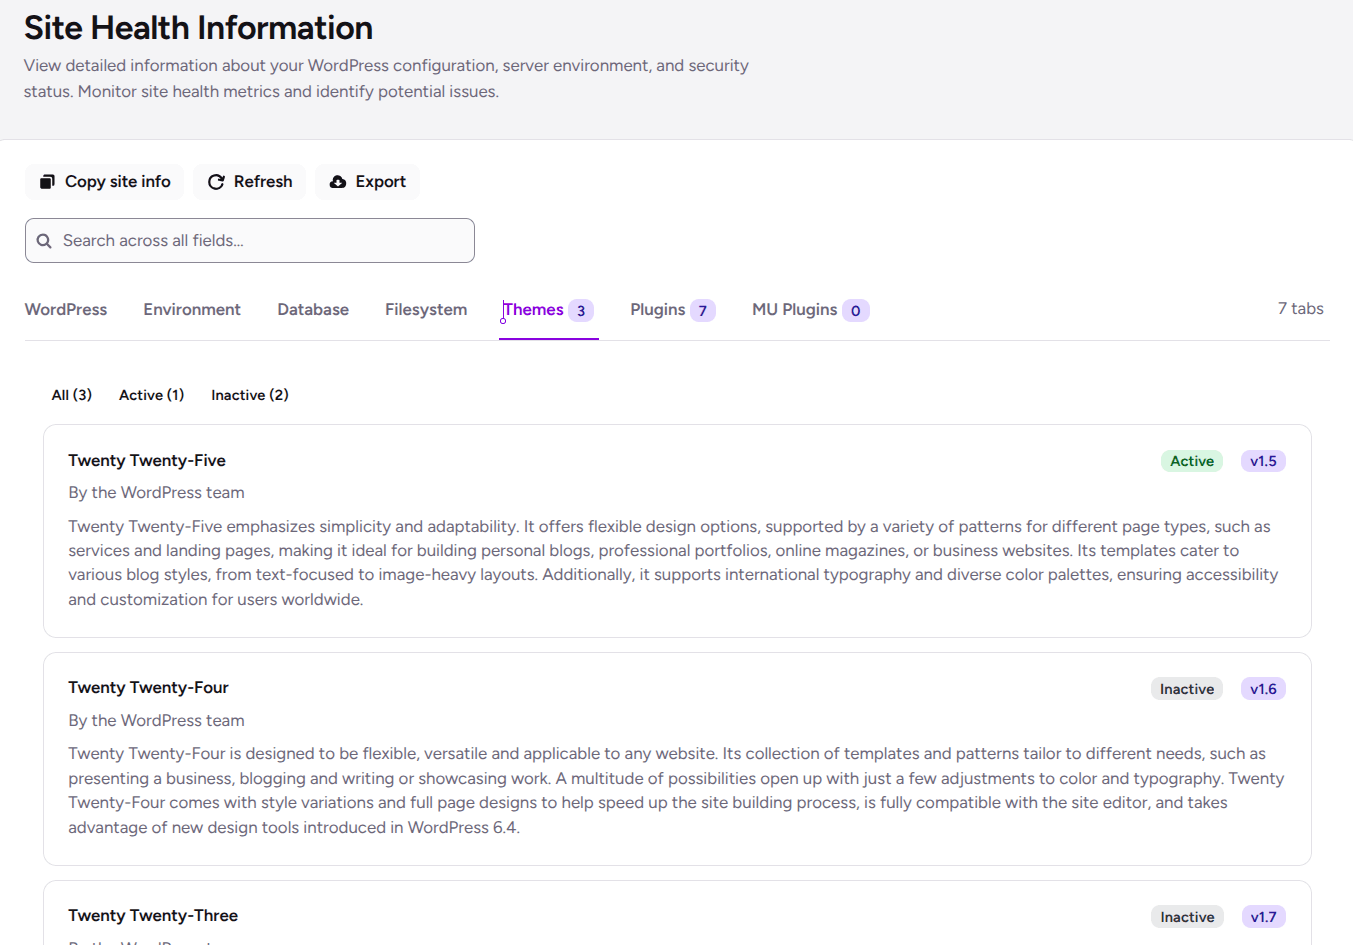The height and width of the screenshot is (945, 1353).
Task: Click the Twenty Twenty-Four theme title
Action: point(148,688)
